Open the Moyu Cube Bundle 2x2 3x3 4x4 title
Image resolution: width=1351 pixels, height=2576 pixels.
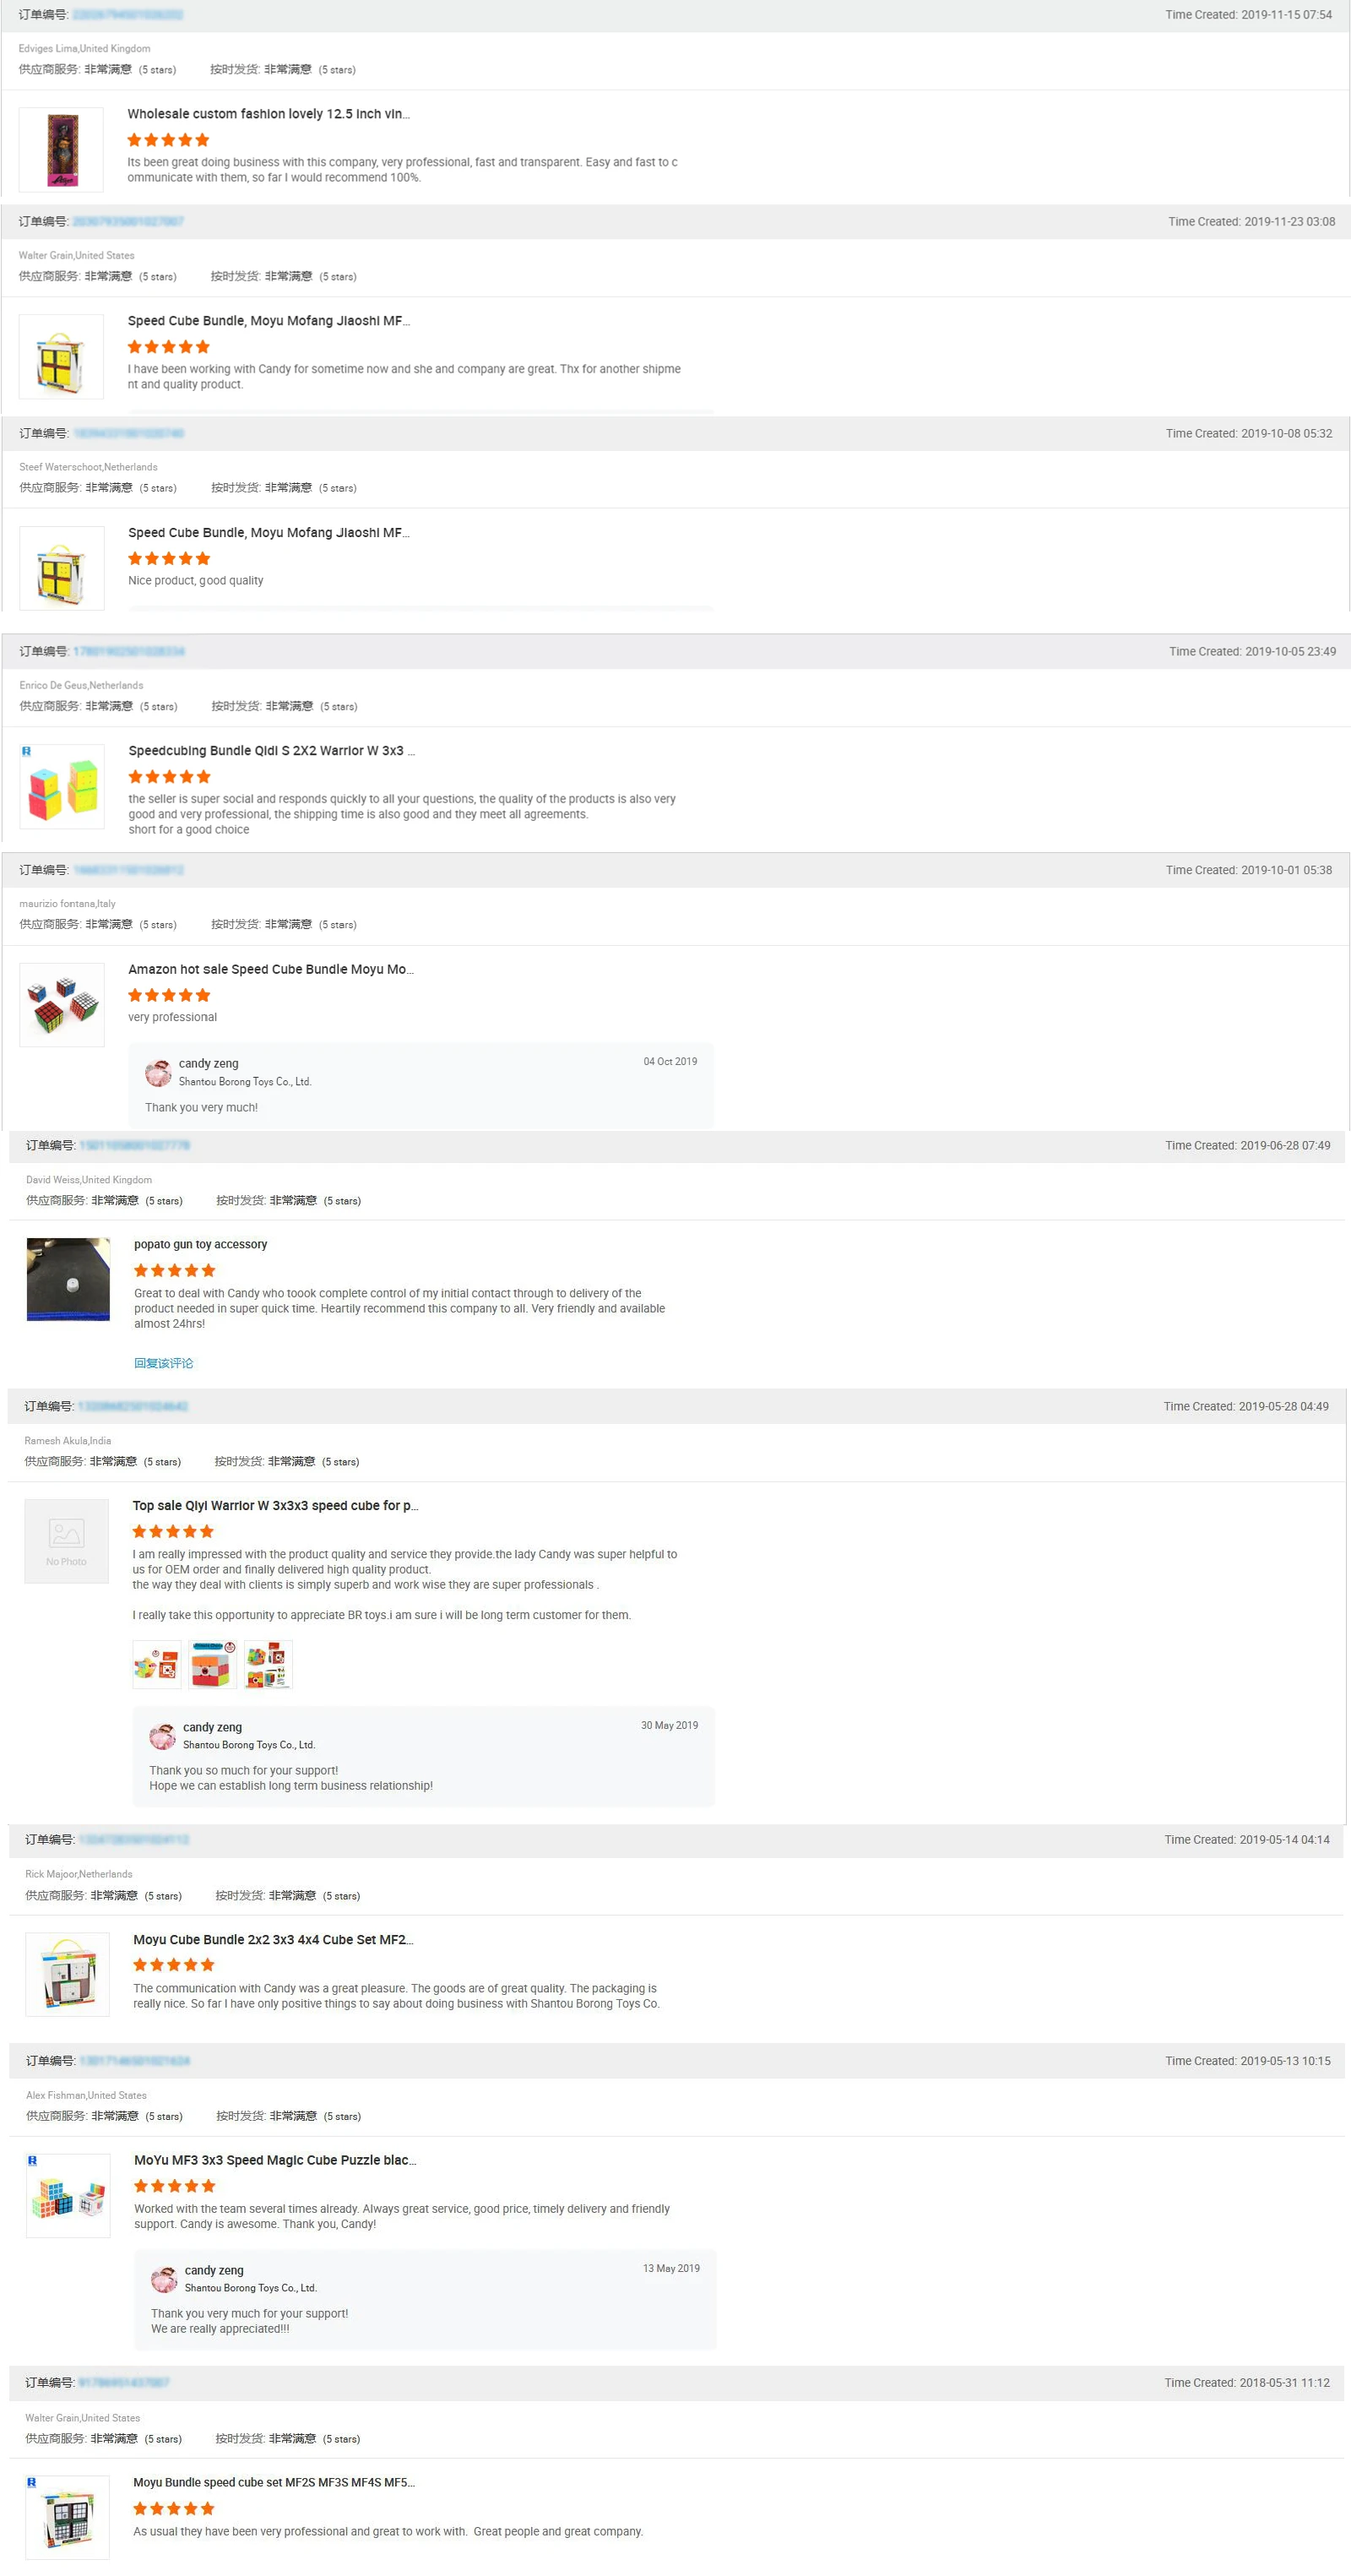273,1939
